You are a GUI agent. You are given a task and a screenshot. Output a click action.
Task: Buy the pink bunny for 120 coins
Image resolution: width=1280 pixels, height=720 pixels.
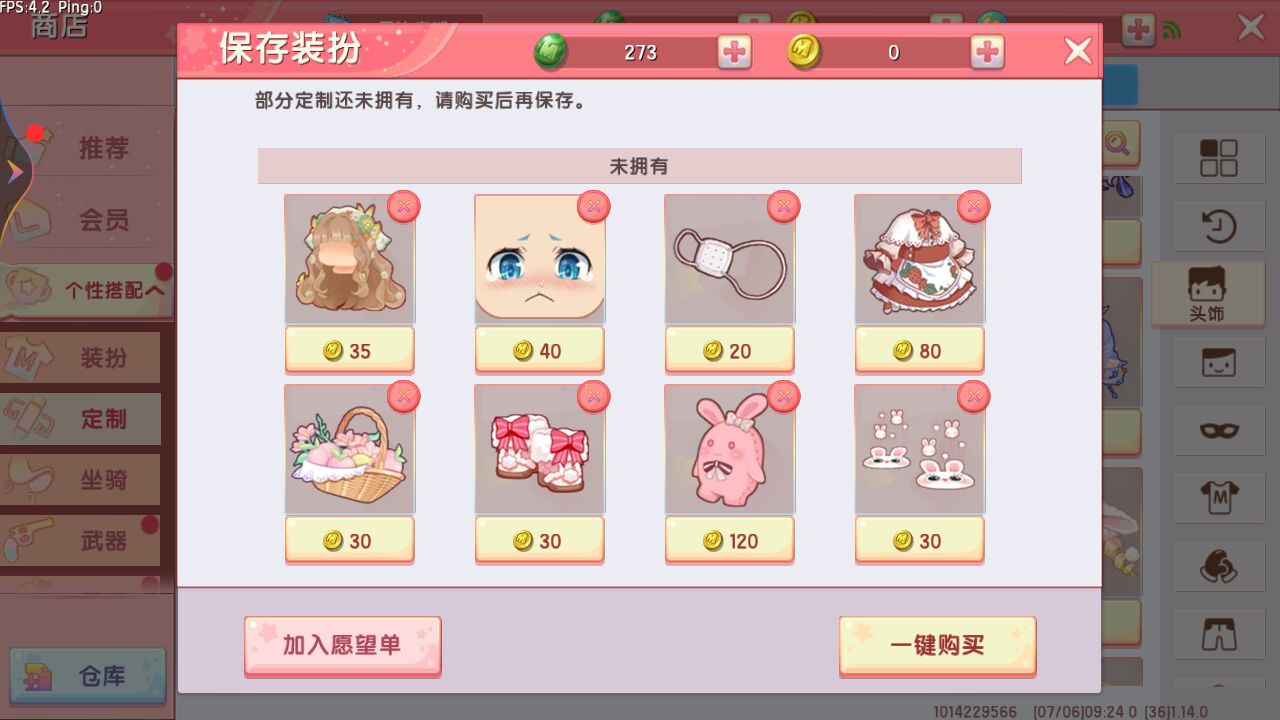coord(729,540)
